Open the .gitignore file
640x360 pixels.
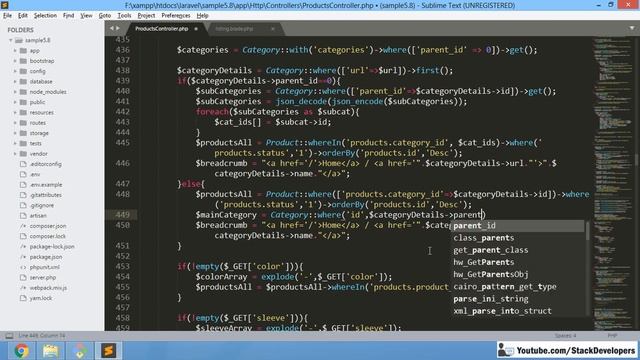click(42, 205)
